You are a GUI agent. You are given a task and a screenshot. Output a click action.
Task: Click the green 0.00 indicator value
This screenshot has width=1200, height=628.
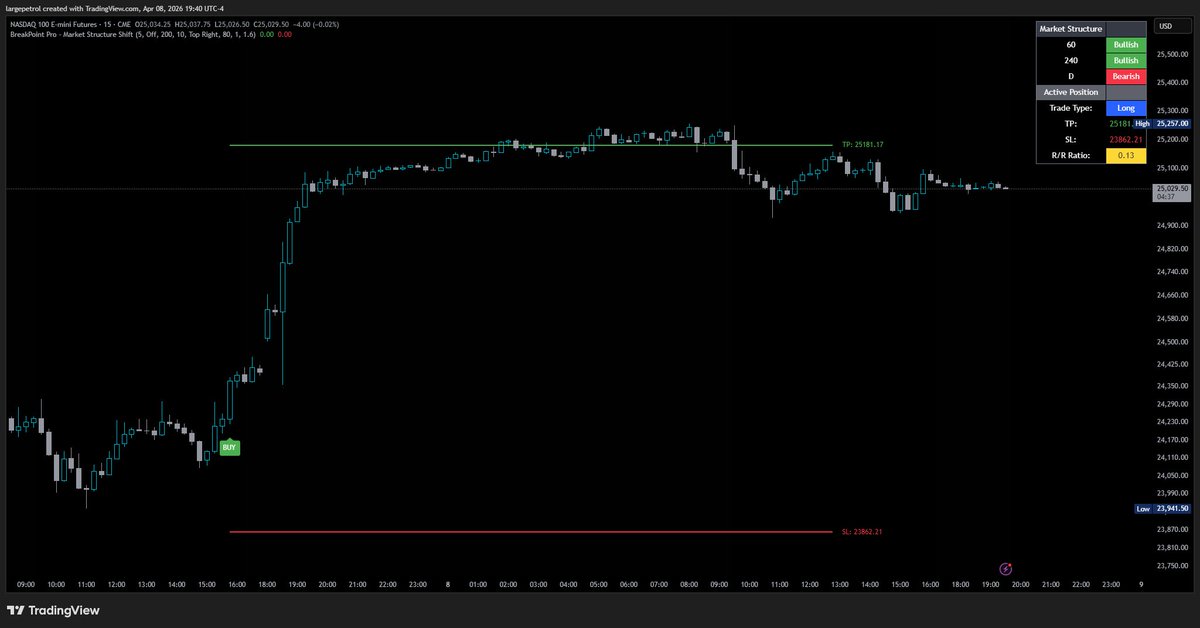point(265,34)
